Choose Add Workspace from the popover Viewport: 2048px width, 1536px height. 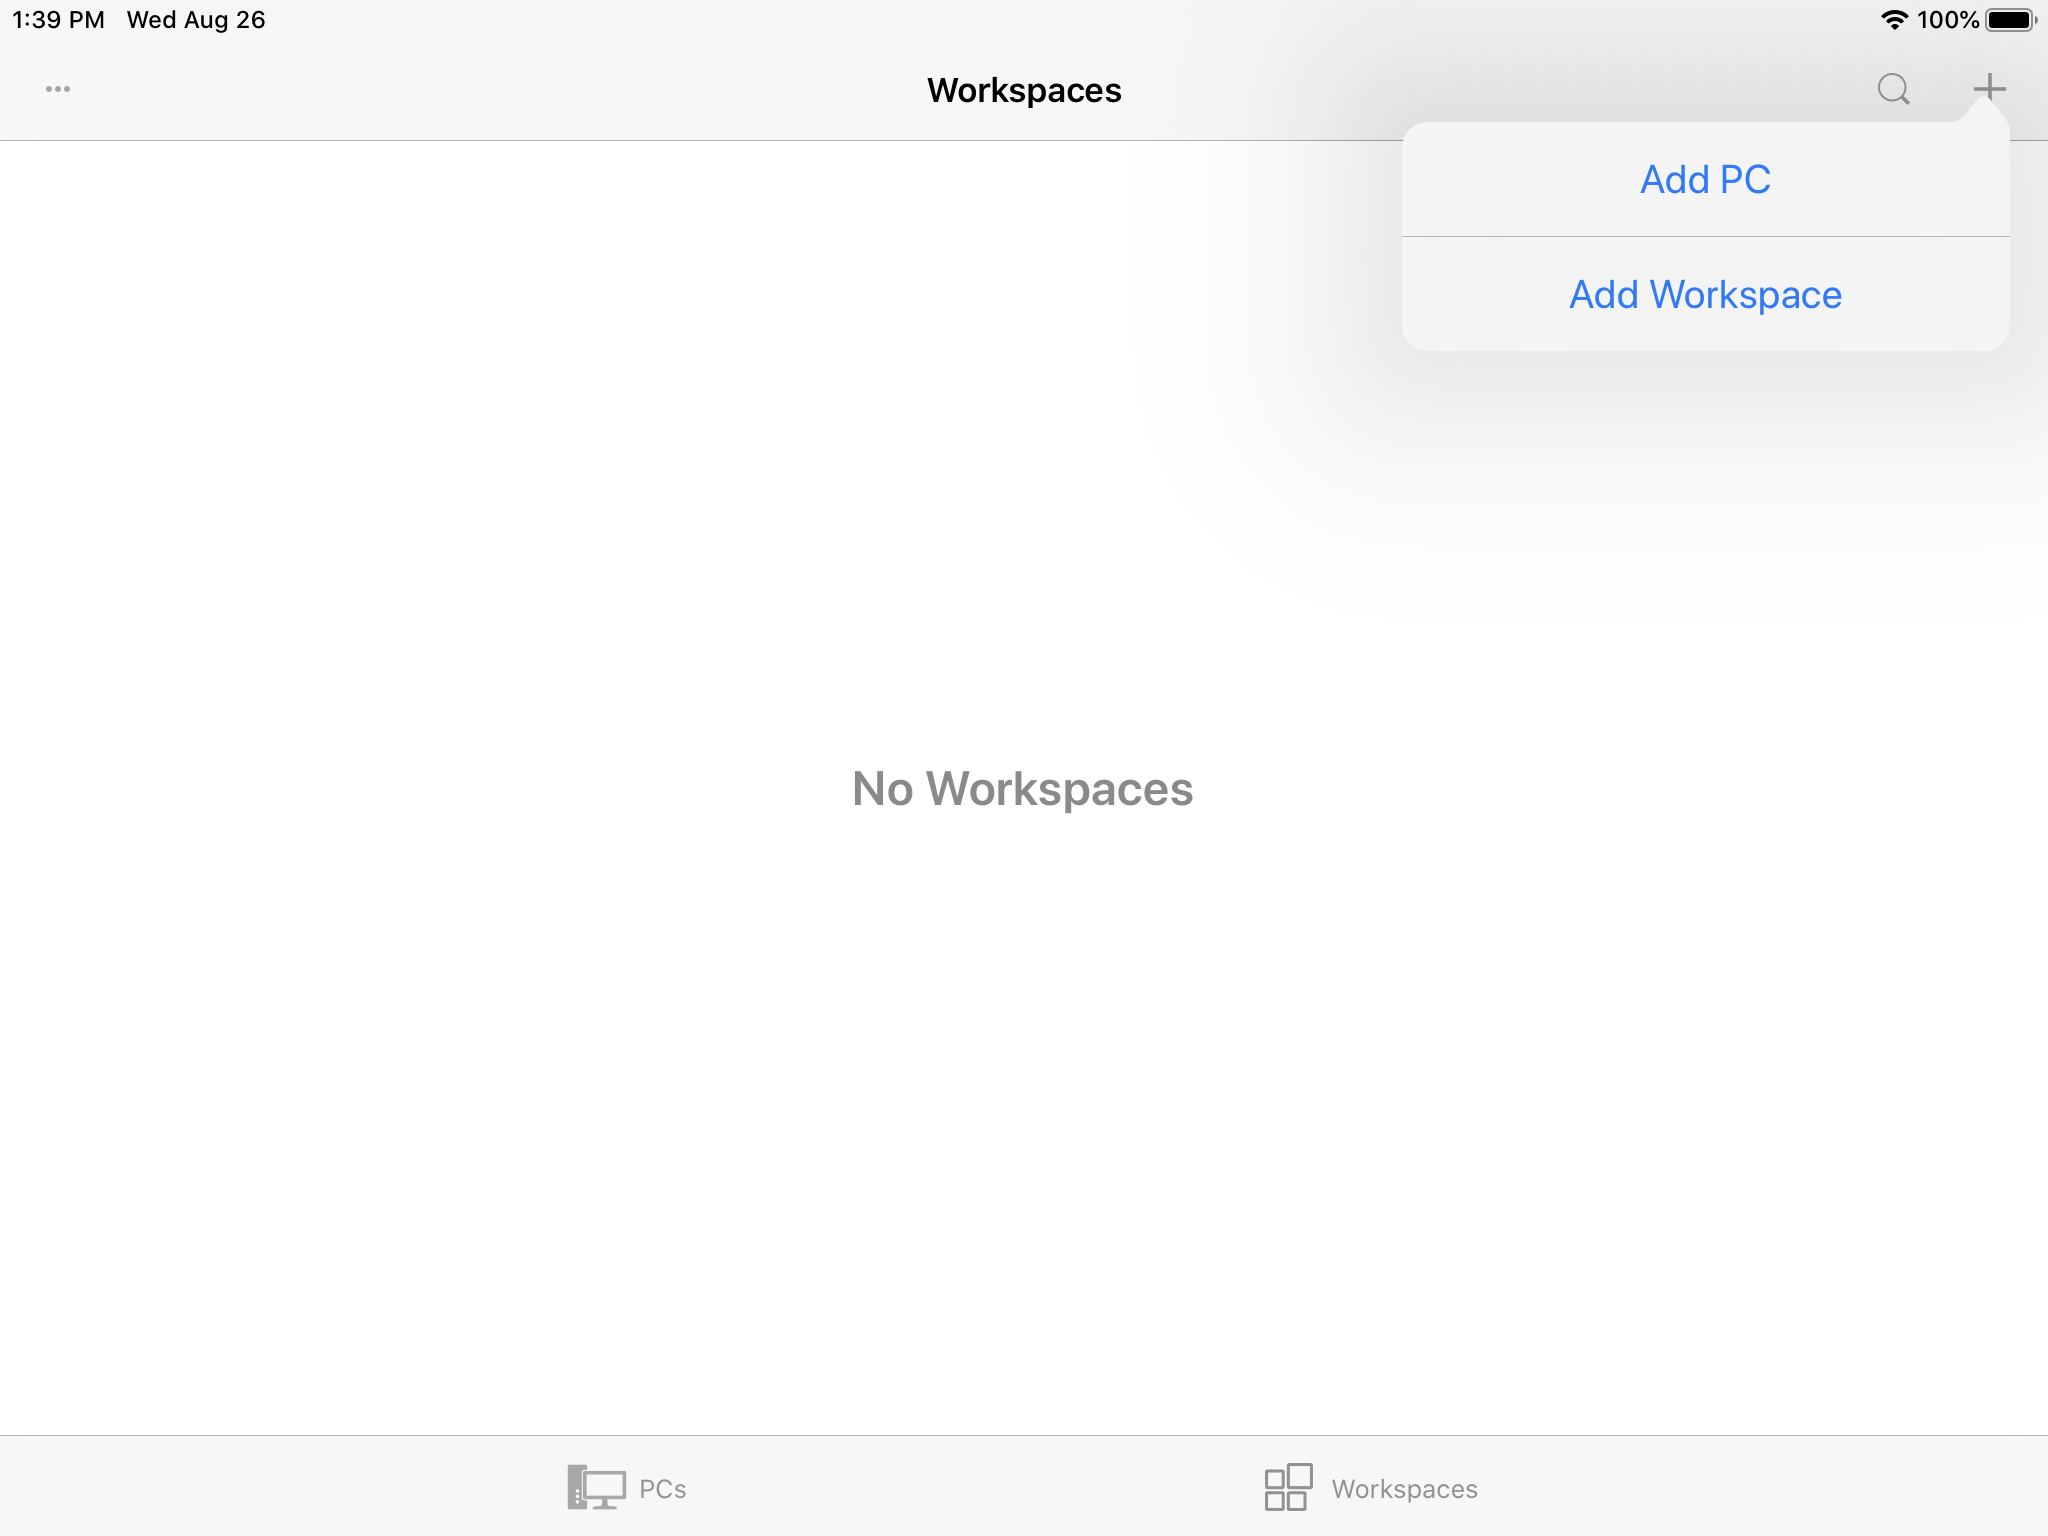[1705, 295]
